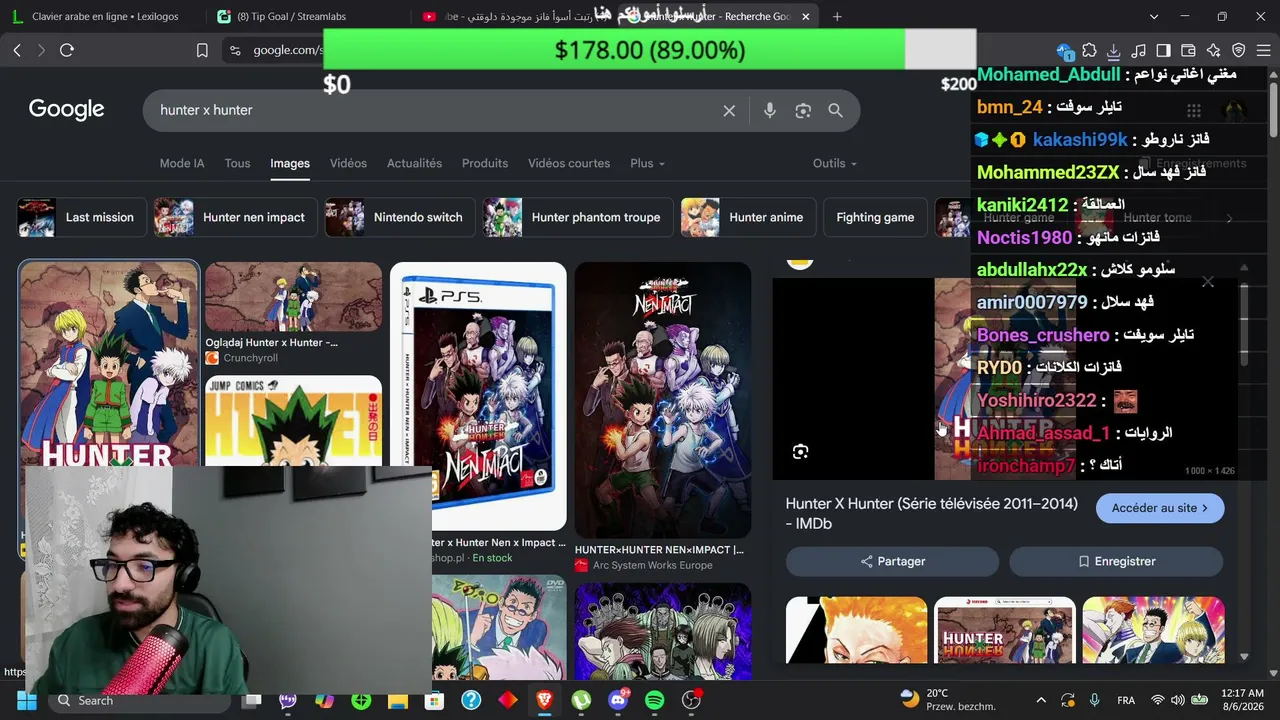Save the image with Enregistrer button
The height and width of the screenshot is (720, 1280).
[1116, 562]
